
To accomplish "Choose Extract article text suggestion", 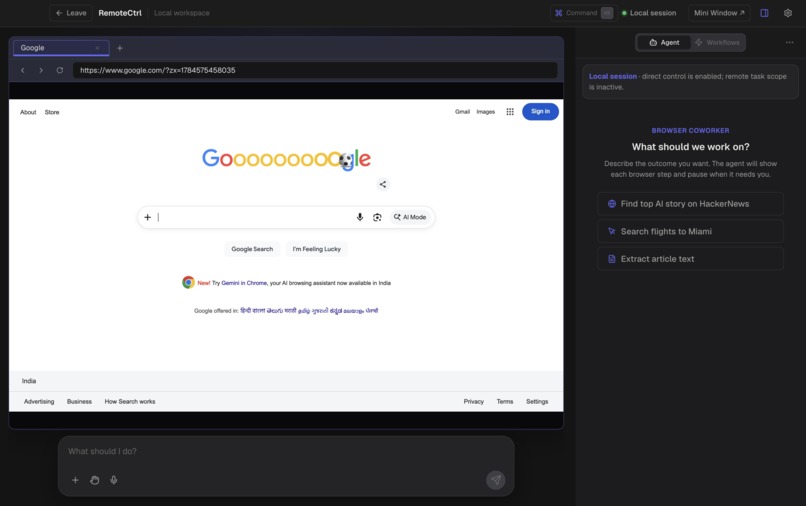I will pyautogui.click(x=690, y=259).
